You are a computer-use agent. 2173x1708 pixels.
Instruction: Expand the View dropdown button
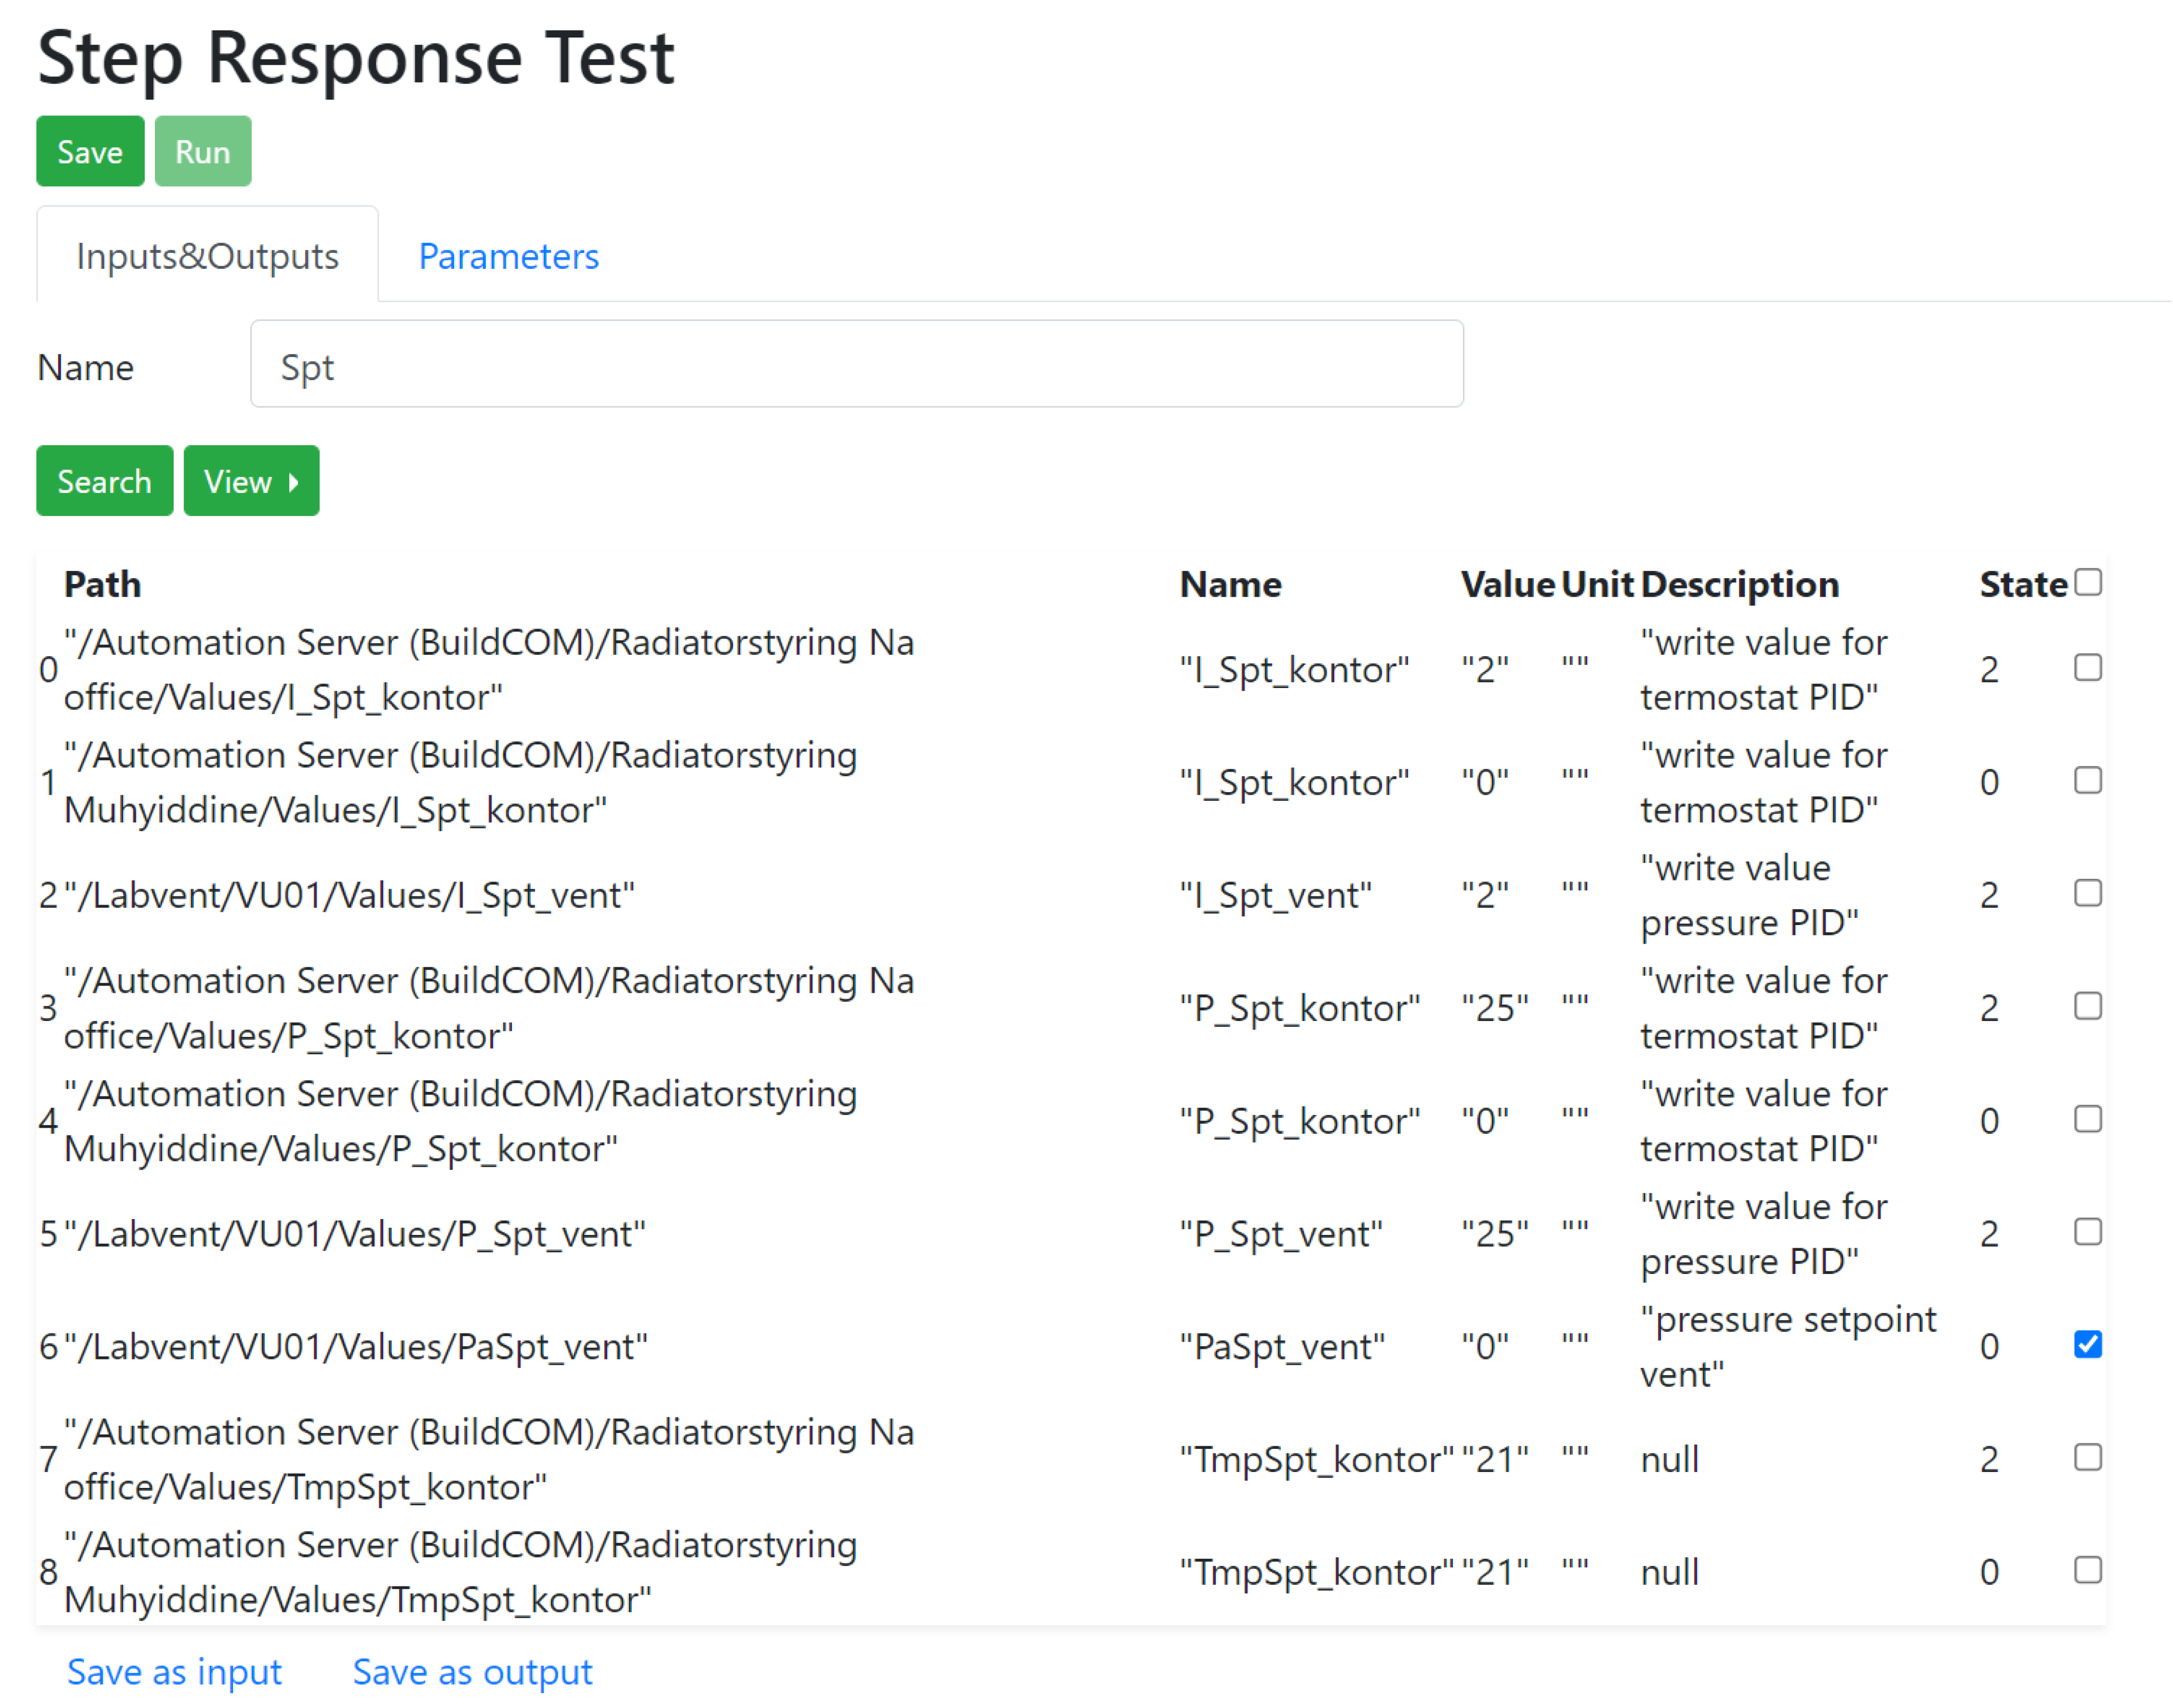point(251,481)
